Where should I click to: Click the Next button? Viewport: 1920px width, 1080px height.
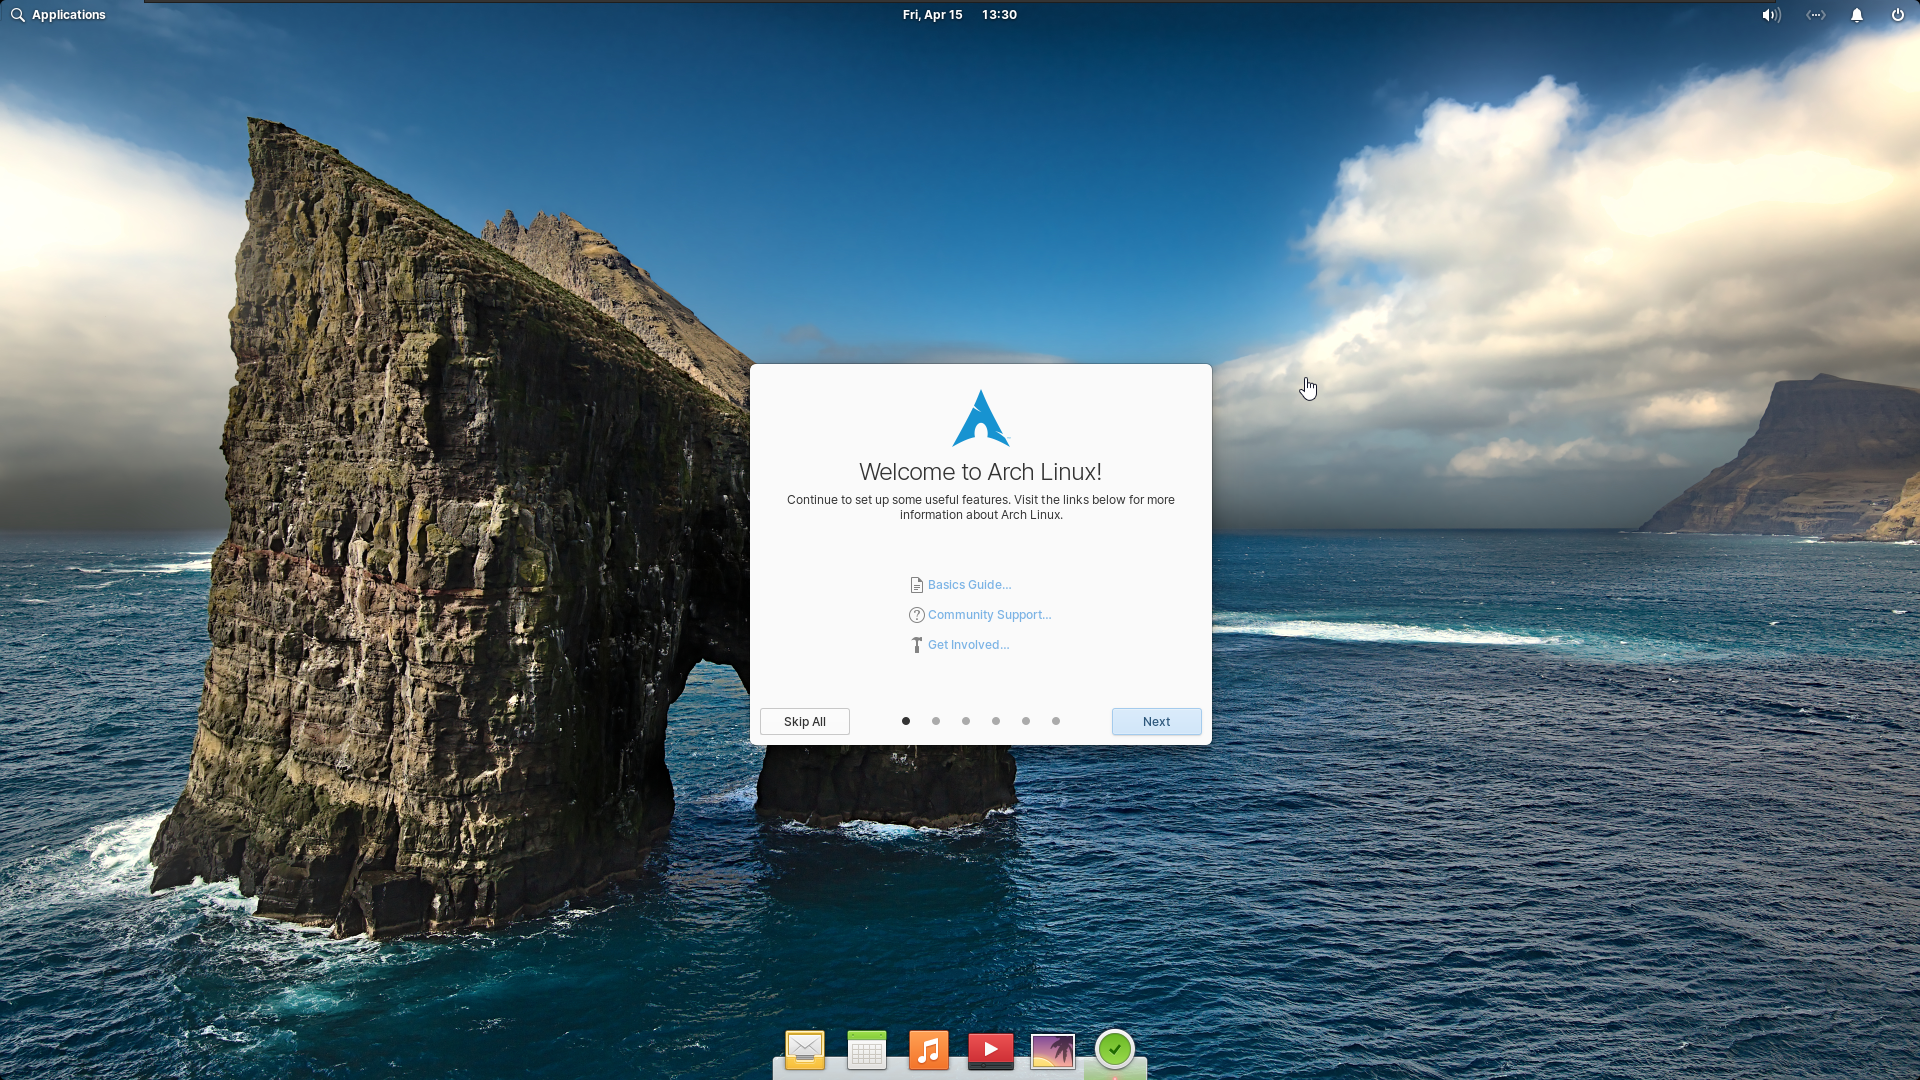(1156, 722)
